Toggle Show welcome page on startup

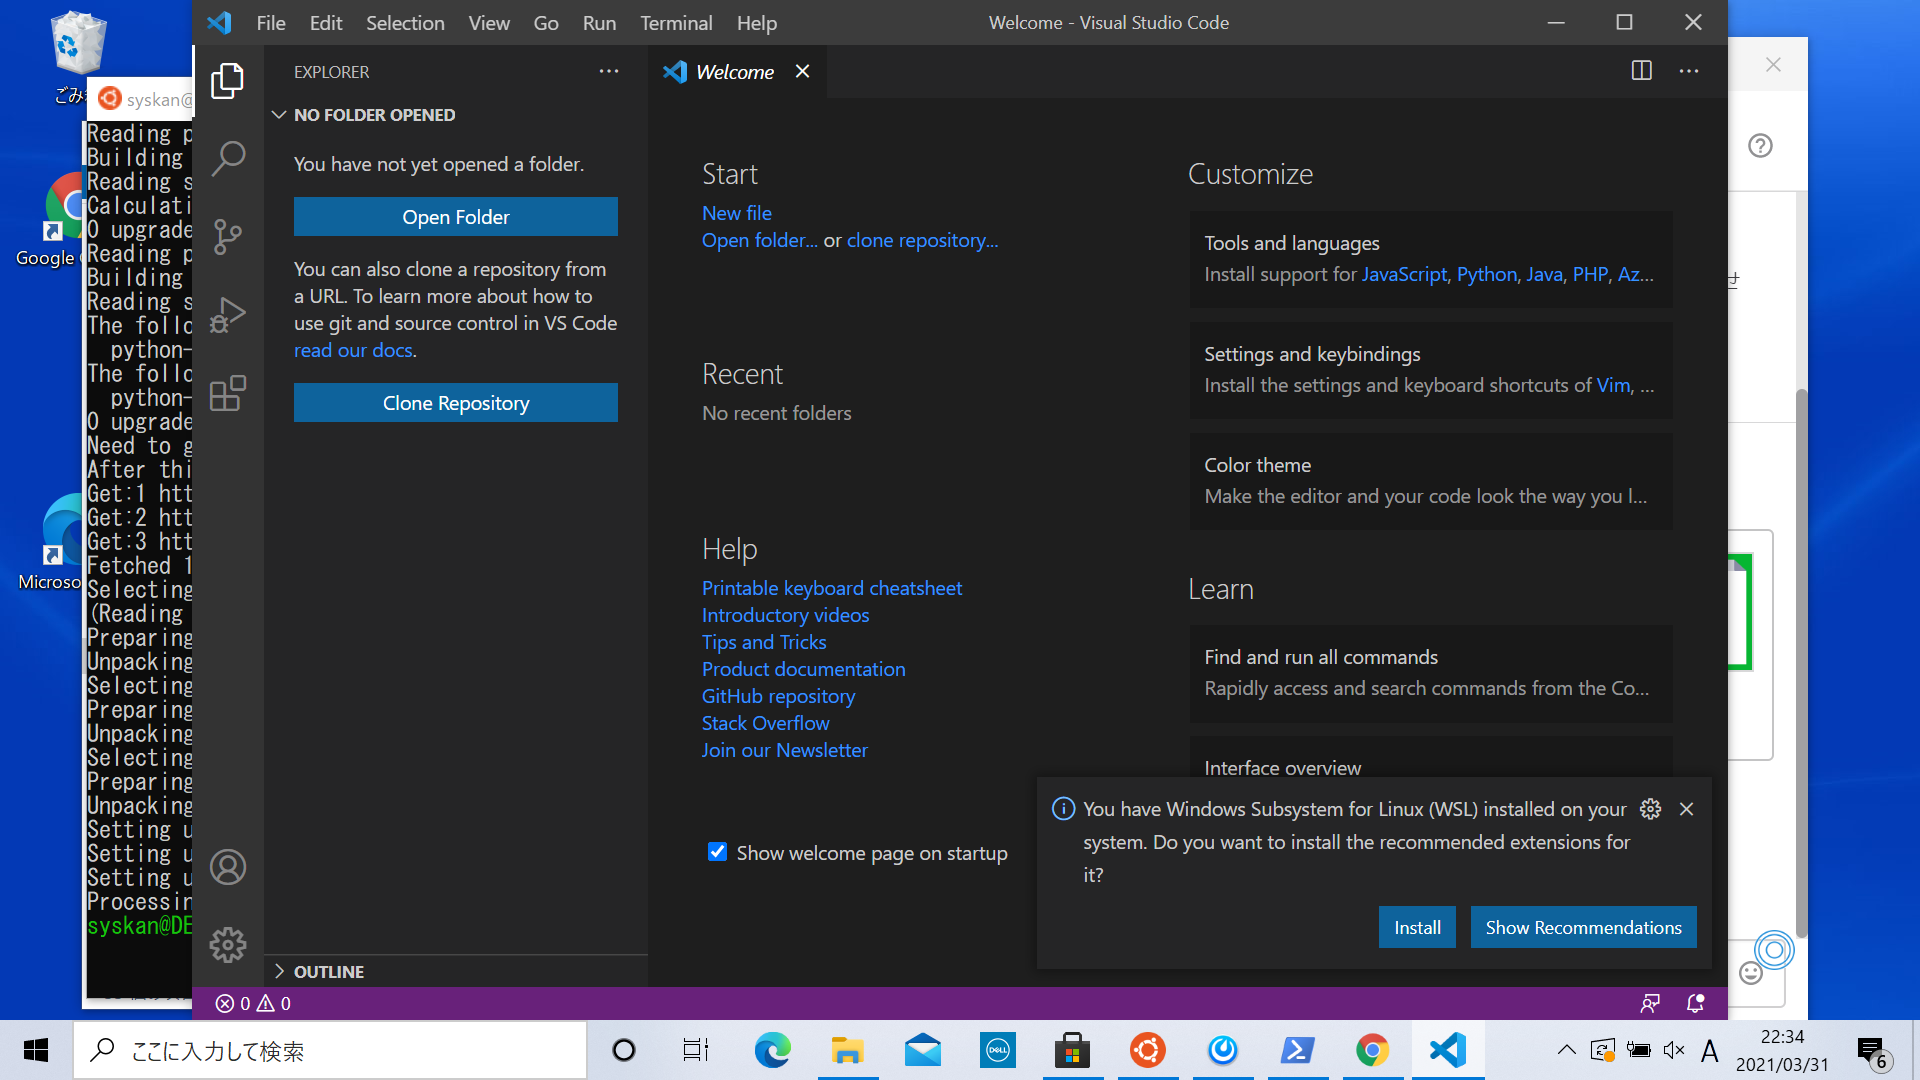click(717, 852)
